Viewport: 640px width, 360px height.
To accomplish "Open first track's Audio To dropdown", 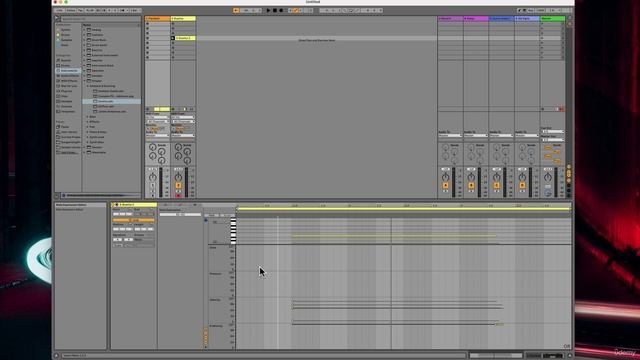I will pos(158,136).
